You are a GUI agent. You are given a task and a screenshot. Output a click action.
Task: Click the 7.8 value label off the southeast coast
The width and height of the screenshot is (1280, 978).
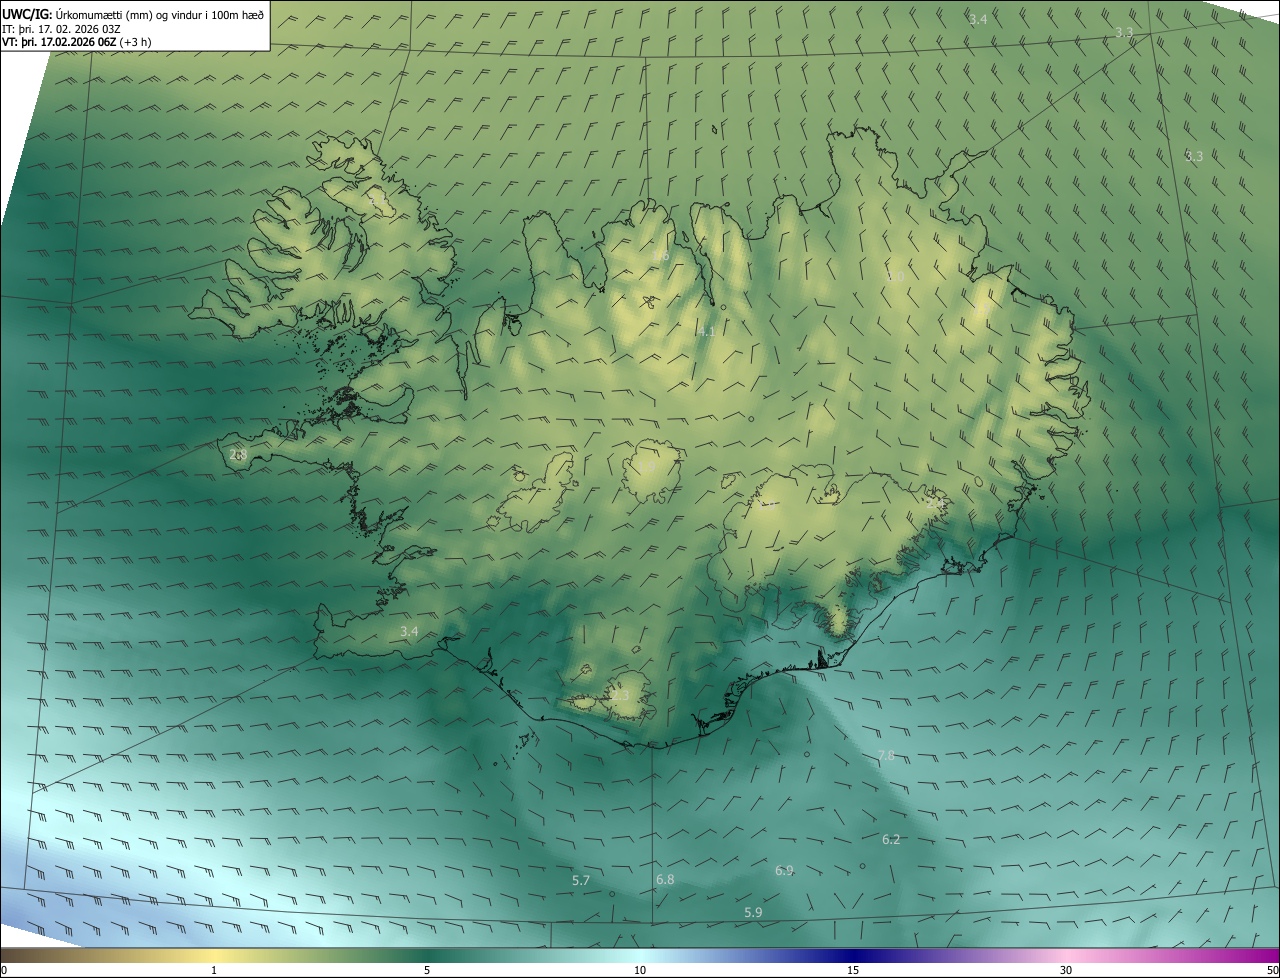pyautogui.click(x=886, y=755)
